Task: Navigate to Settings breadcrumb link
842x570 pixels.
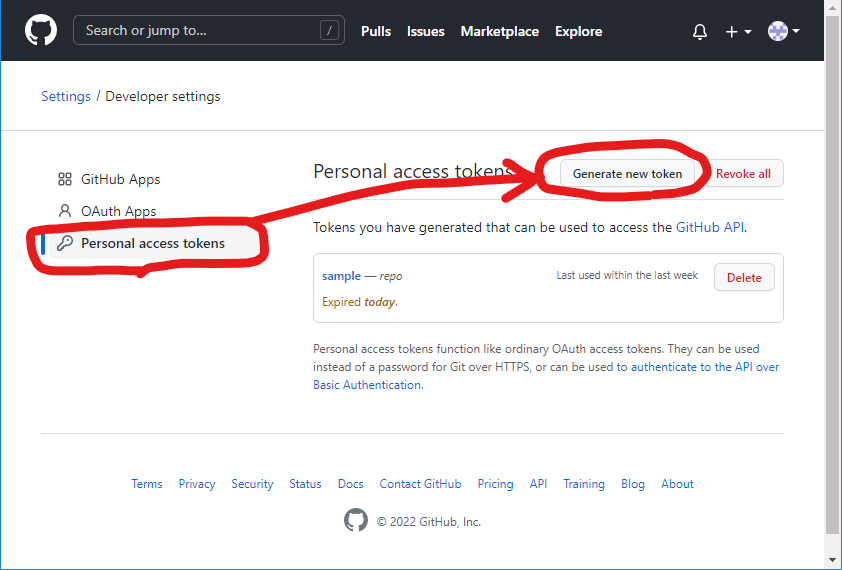Action: [66, 97]
